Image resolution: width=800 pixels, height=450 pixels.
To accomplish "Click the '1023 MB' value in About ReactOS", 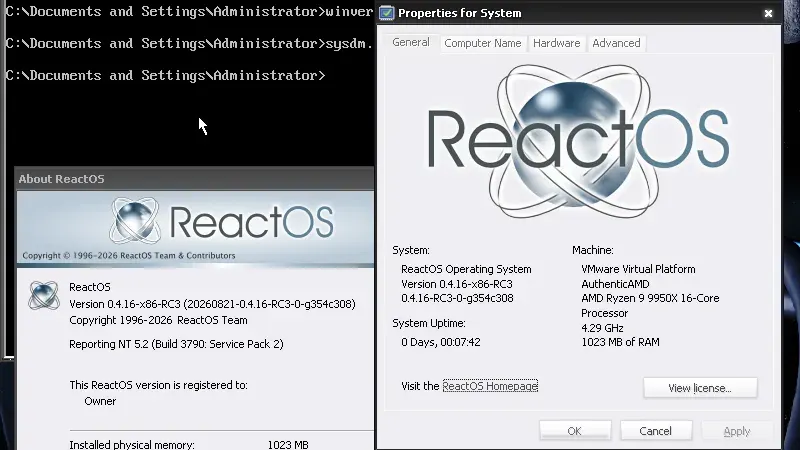I will [288, 444].
